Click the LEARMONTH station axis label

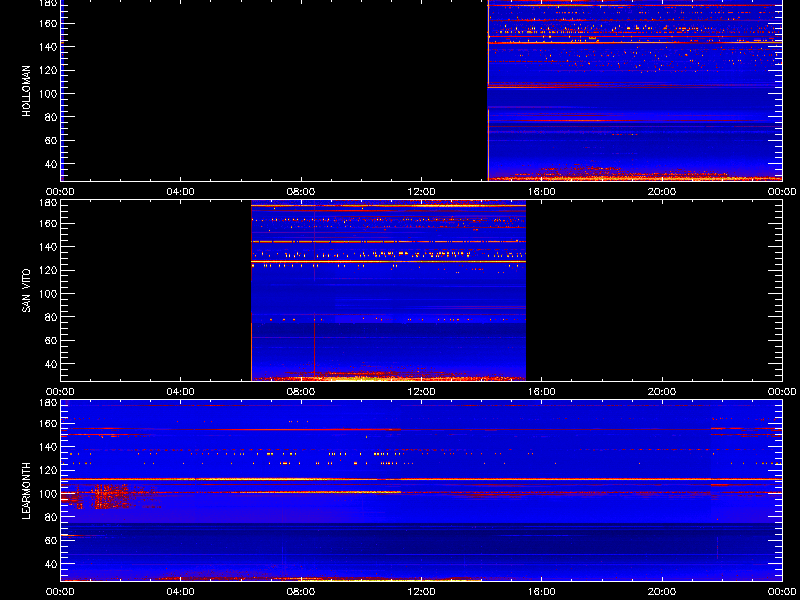point(27,491)
